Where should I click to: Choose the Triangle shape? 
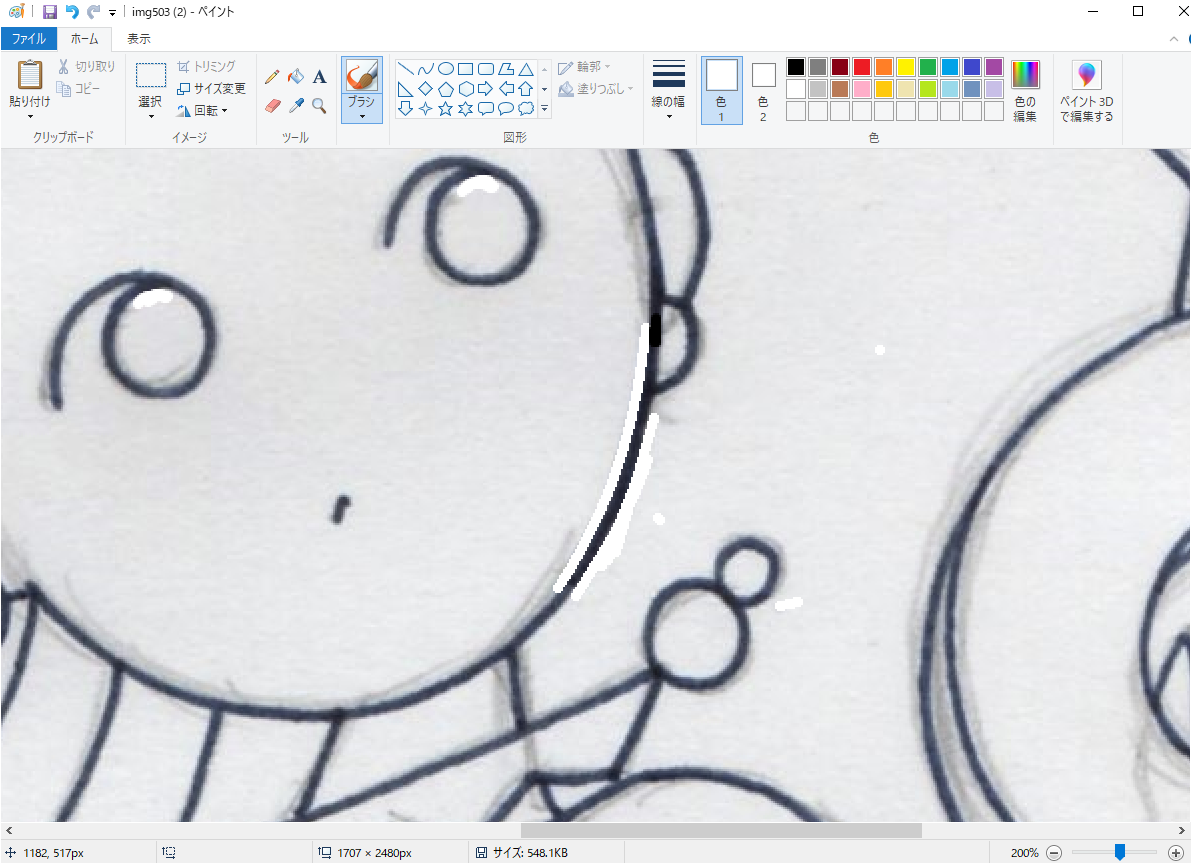tap(526, 69)
